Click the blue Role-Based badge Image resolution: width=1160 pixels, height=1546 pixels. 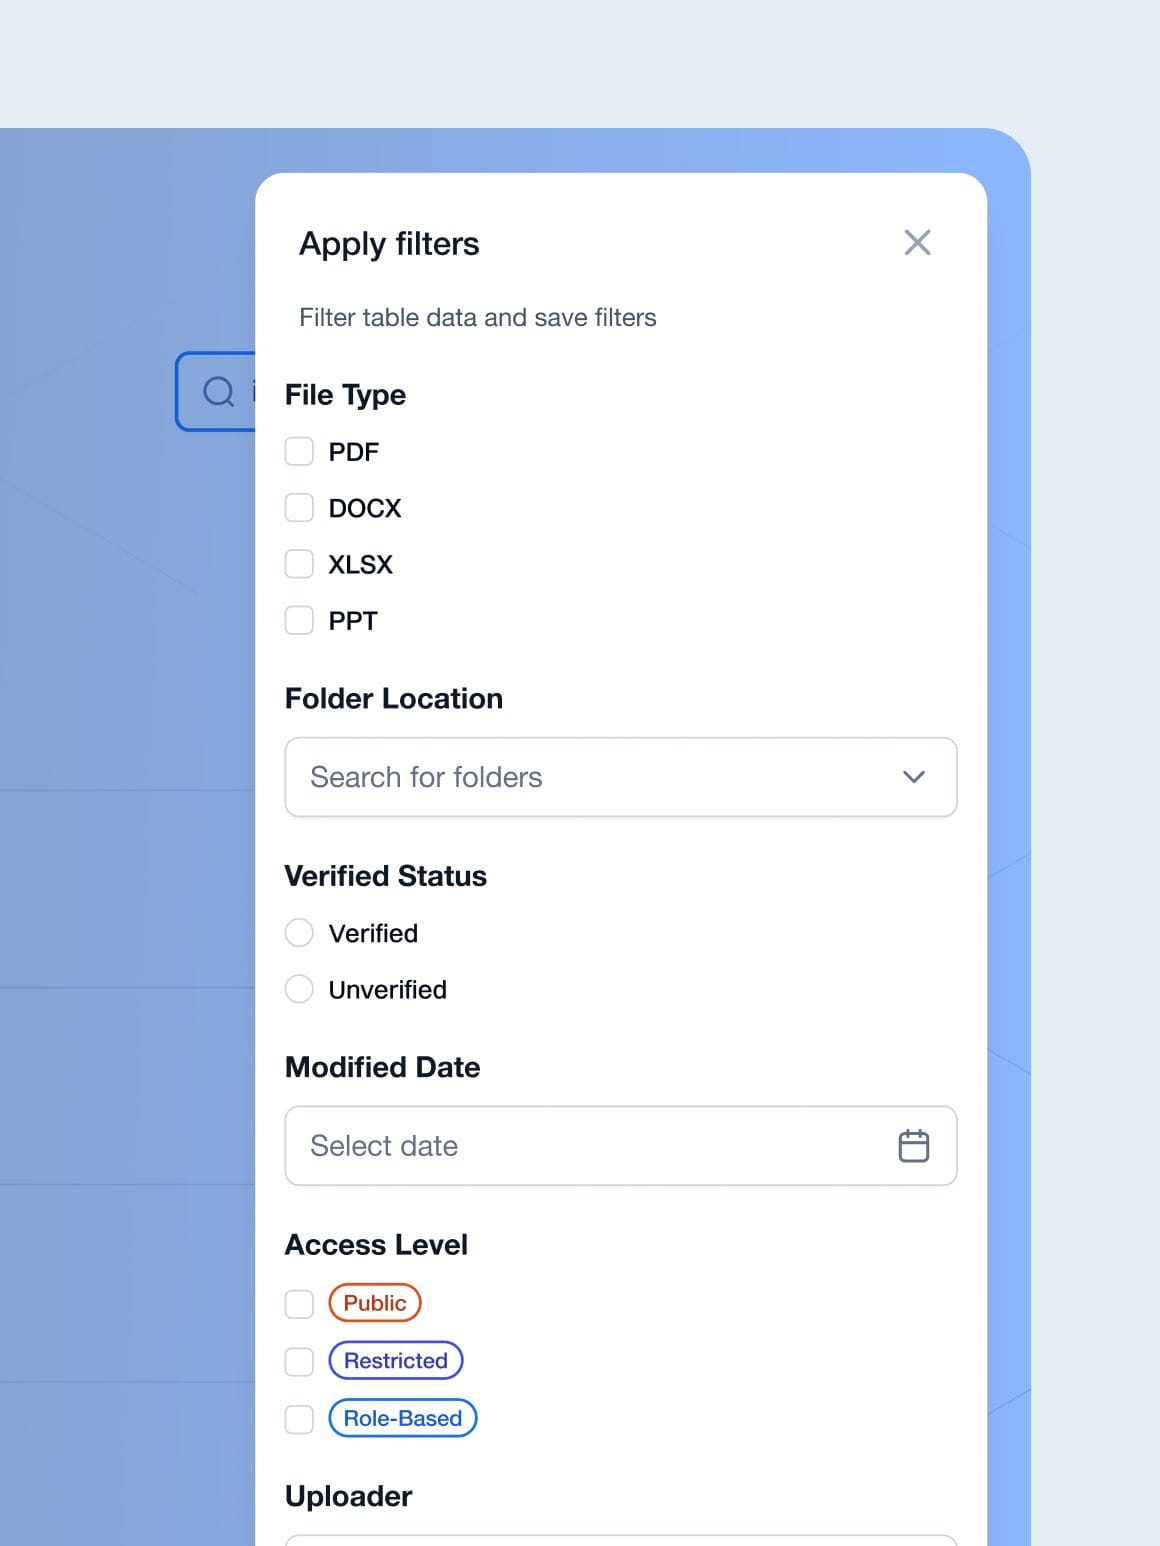(x=403, y=1418)
